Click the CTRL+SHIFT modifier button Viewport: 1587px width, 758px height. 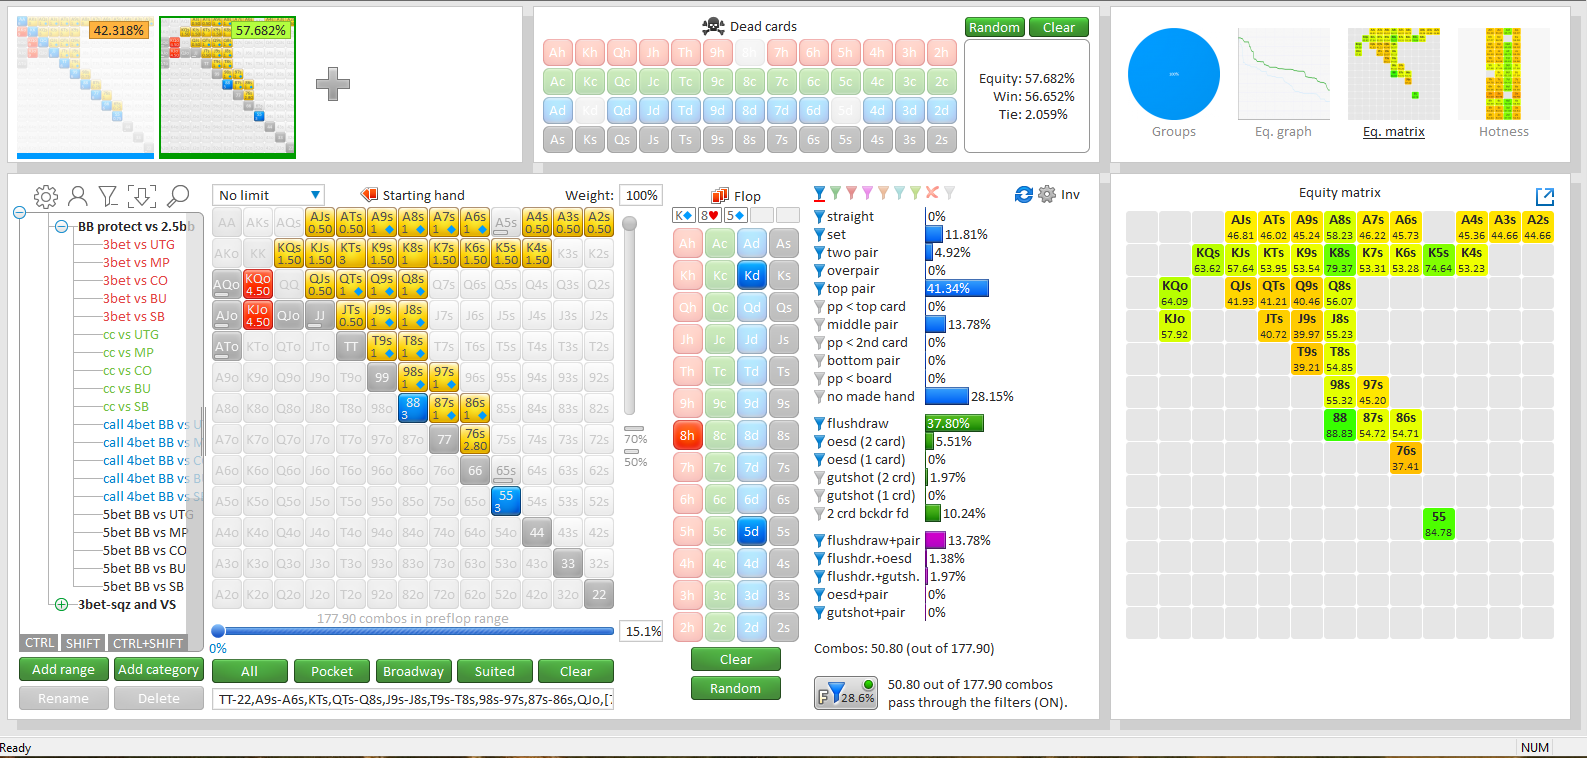pyautogui.click(x=148, y=643)
